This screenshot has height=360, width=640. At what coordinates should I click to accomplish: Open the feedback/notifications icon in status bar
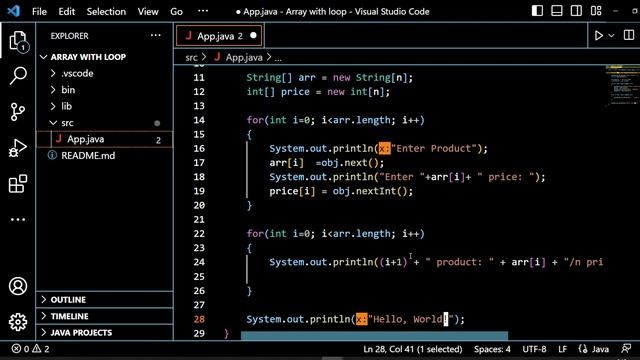point(626,349)
